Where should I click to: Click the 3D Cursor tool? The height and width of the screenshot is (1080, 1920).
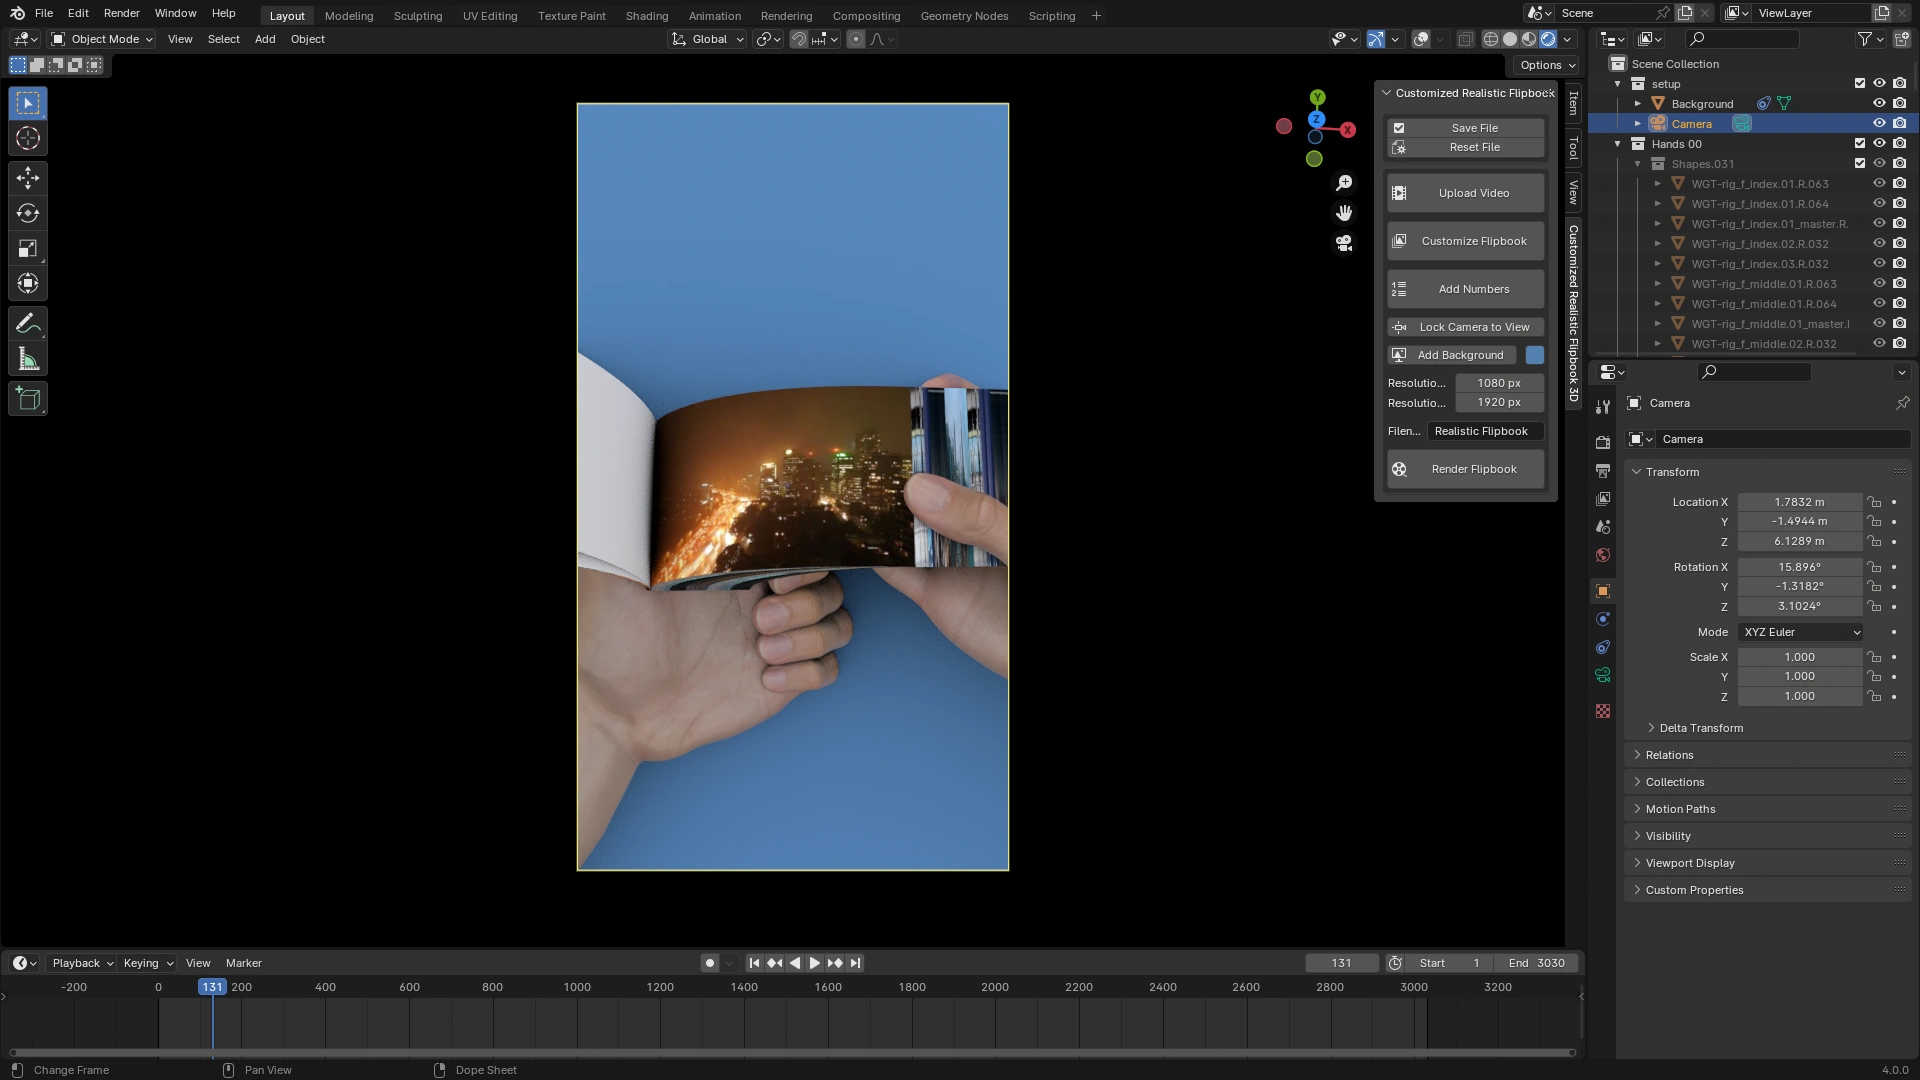(x=28, y=139)
